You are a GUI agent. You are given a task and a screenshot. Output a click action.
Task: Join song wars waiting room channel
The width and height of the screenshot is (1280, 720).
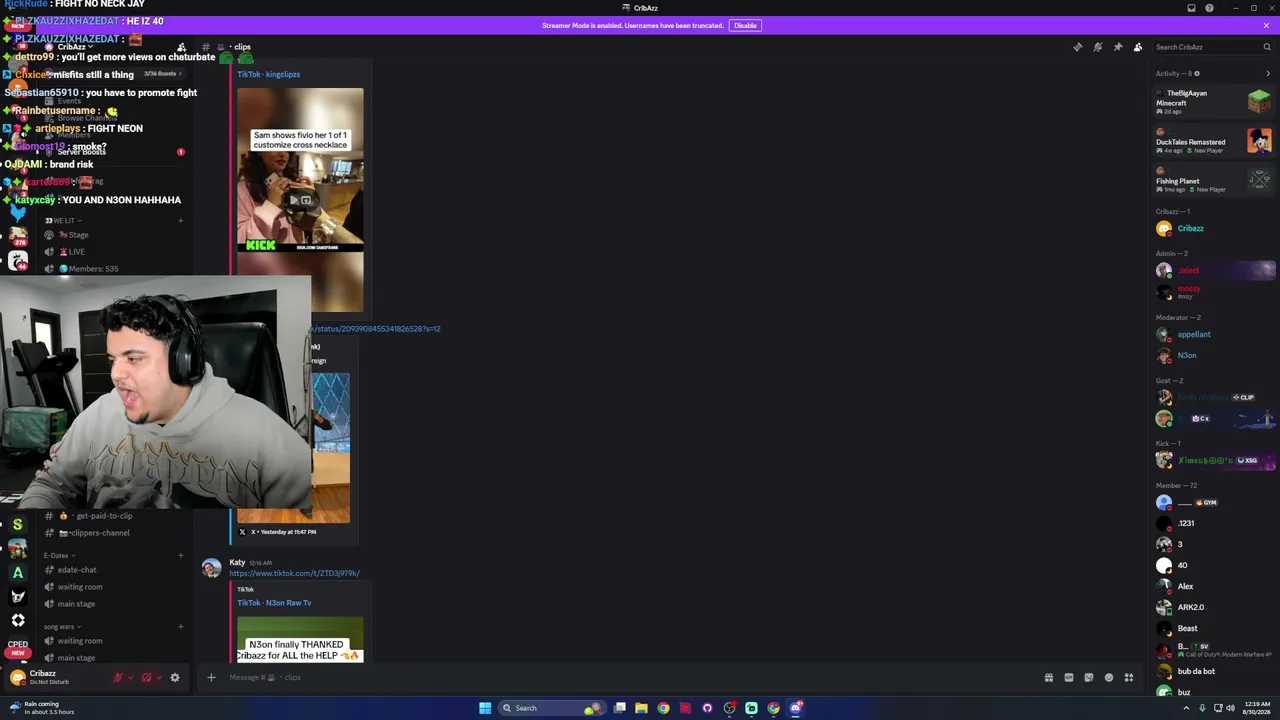113,641
